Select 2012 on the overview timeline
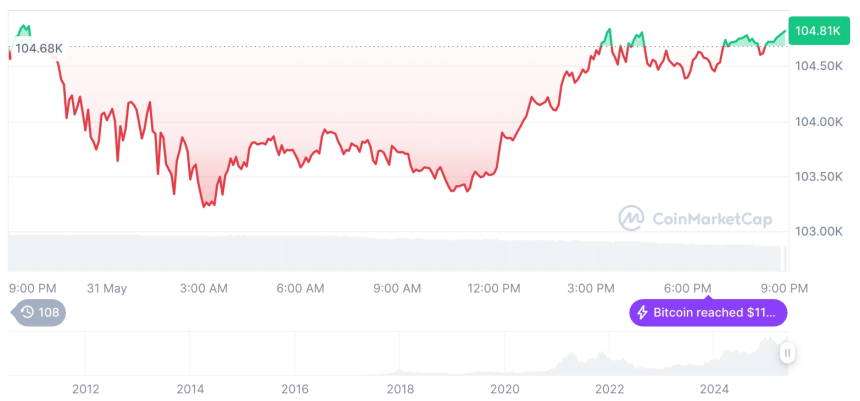 [x=85, y=389]
